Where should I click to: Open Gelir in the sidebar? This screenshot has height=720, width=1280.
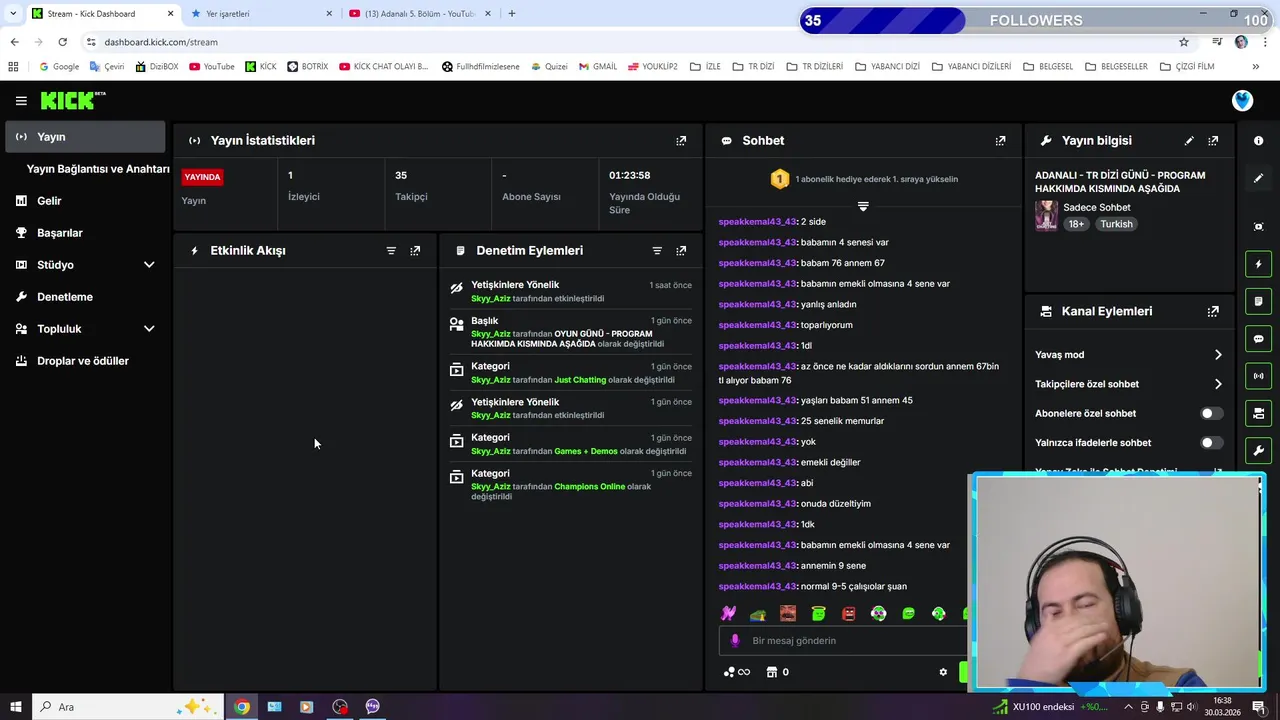click(85, 201)
